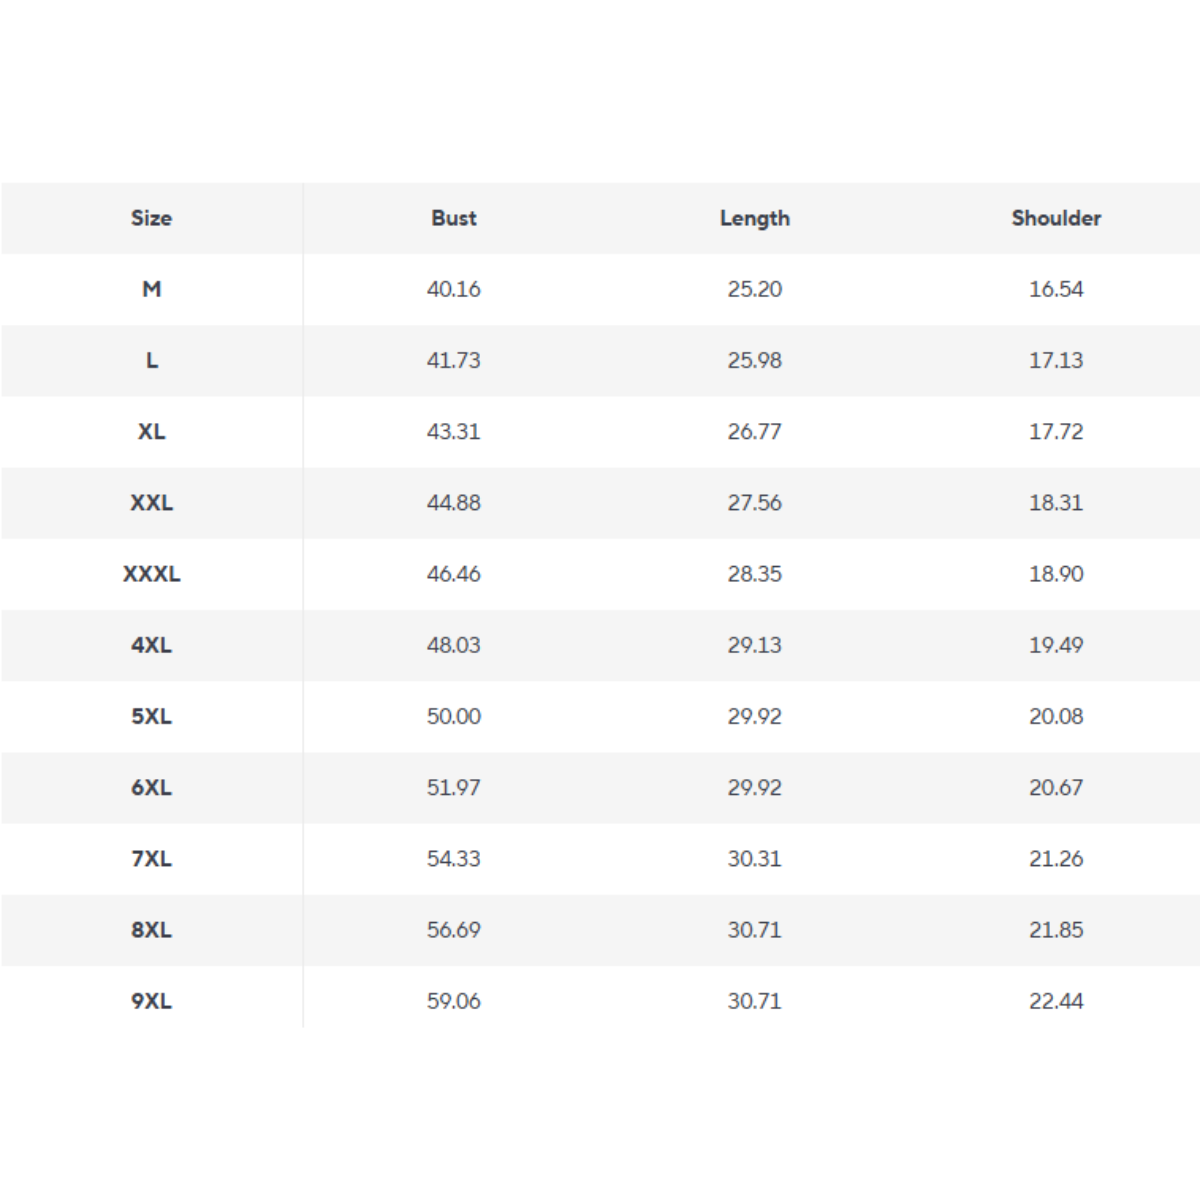Click the length value 25.98
This screenshot has height=1200, width=1200.
[x=755, y=360]
